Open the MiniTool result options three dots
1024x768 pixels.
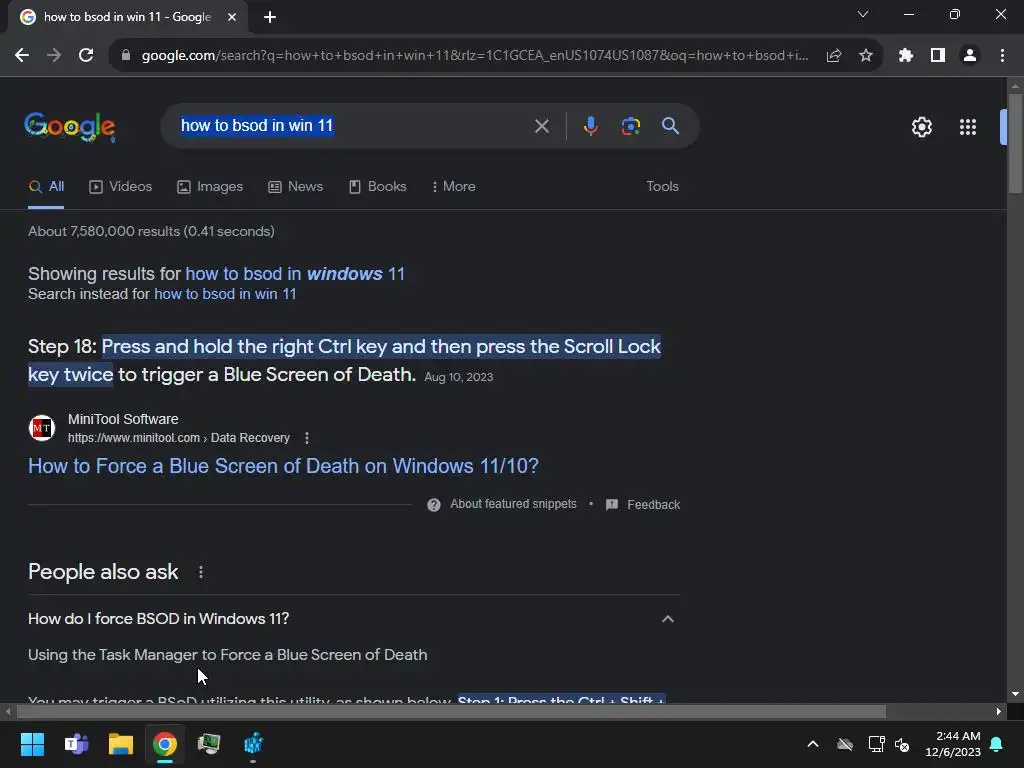[307, 438]
